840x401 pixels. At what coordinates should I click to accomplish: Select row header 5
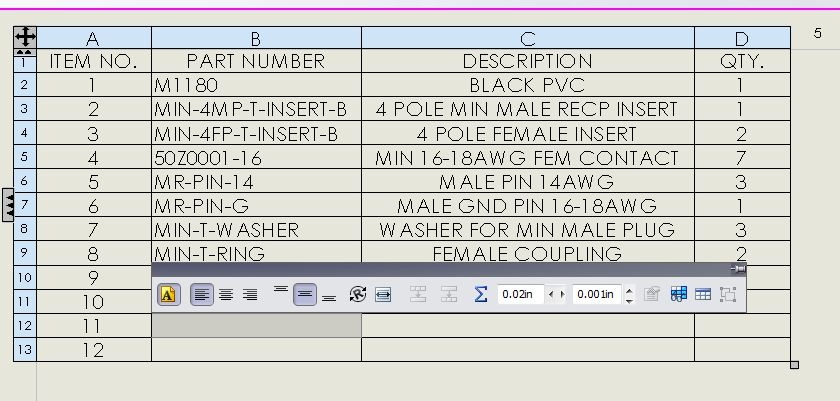click(25, 157)
